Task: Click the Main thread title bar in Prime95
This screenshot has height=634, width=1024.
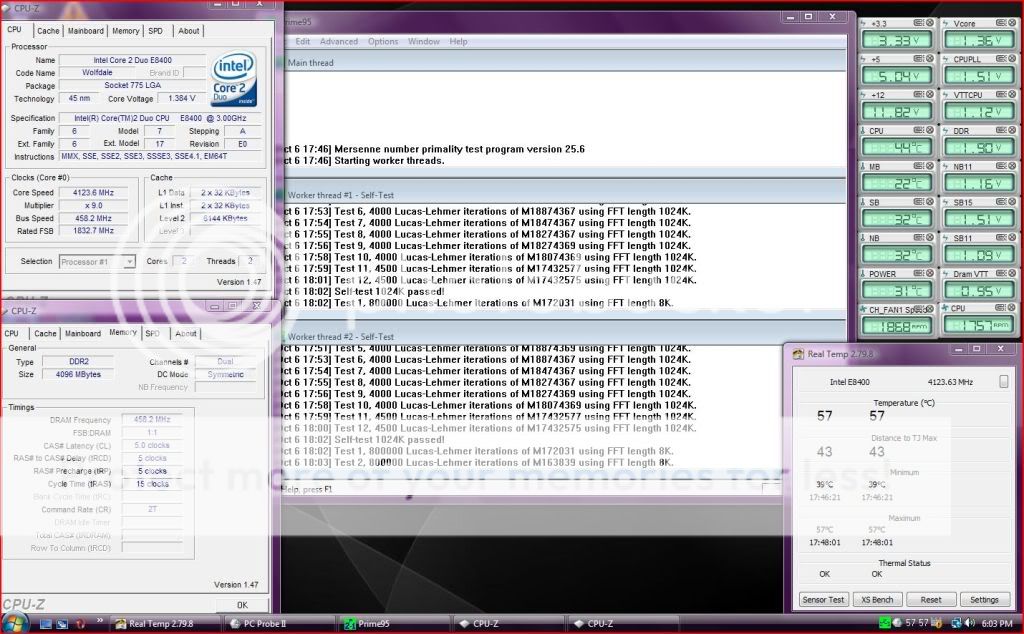Action: tap(566, 63)
